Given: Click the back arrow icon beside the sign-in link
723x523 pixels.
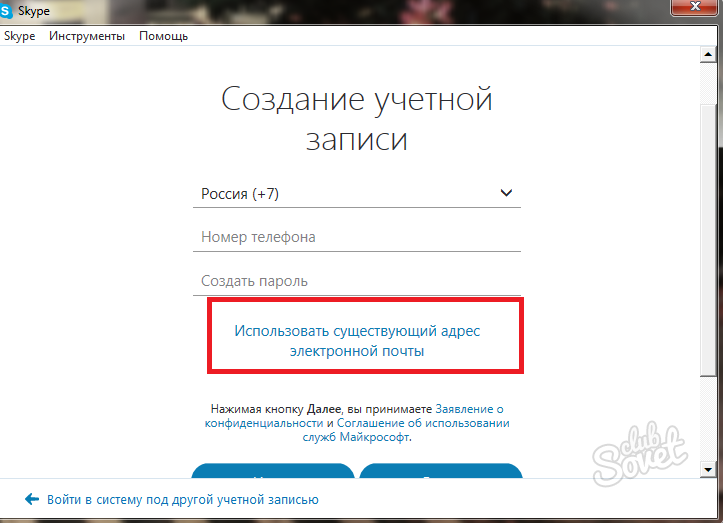Looking at the screenshot, I should pos(32,499).
